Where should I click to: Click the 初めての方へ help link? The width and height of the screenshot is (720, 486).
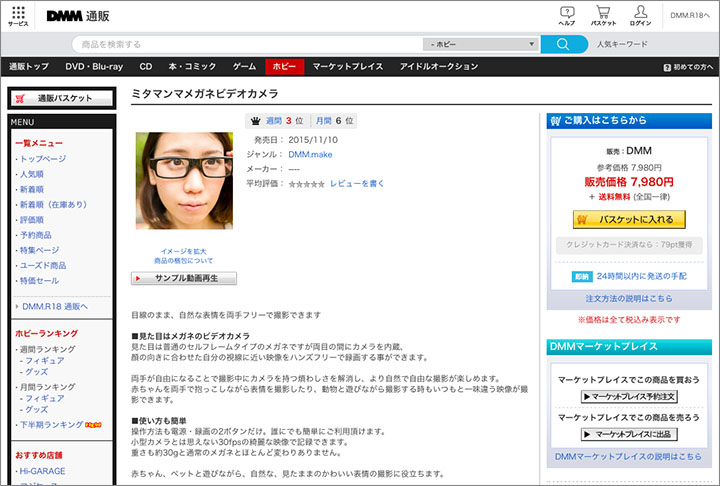point(688,67)
